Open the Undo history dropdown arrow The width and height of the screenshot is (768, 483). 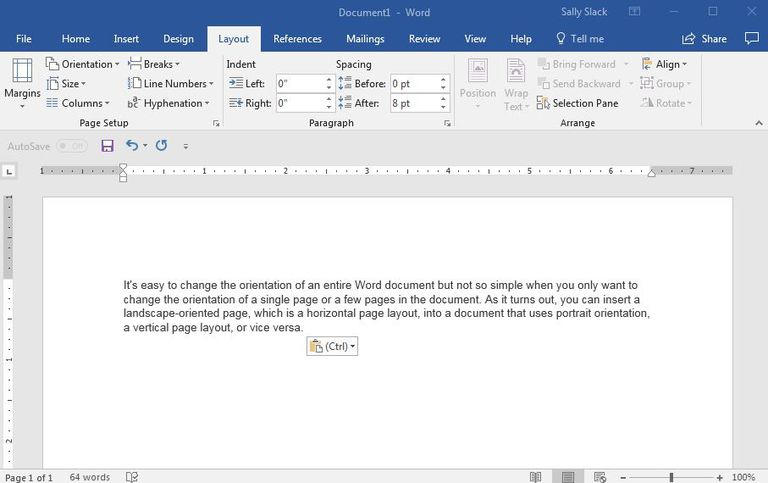click(145, 146)
